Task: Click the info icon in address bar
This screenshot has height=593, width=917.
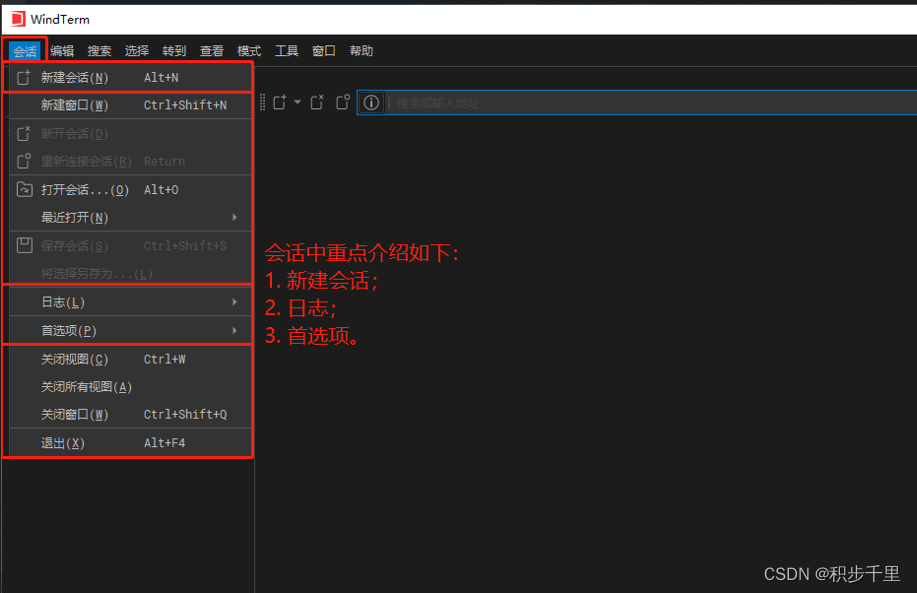Action: [371, 103]
